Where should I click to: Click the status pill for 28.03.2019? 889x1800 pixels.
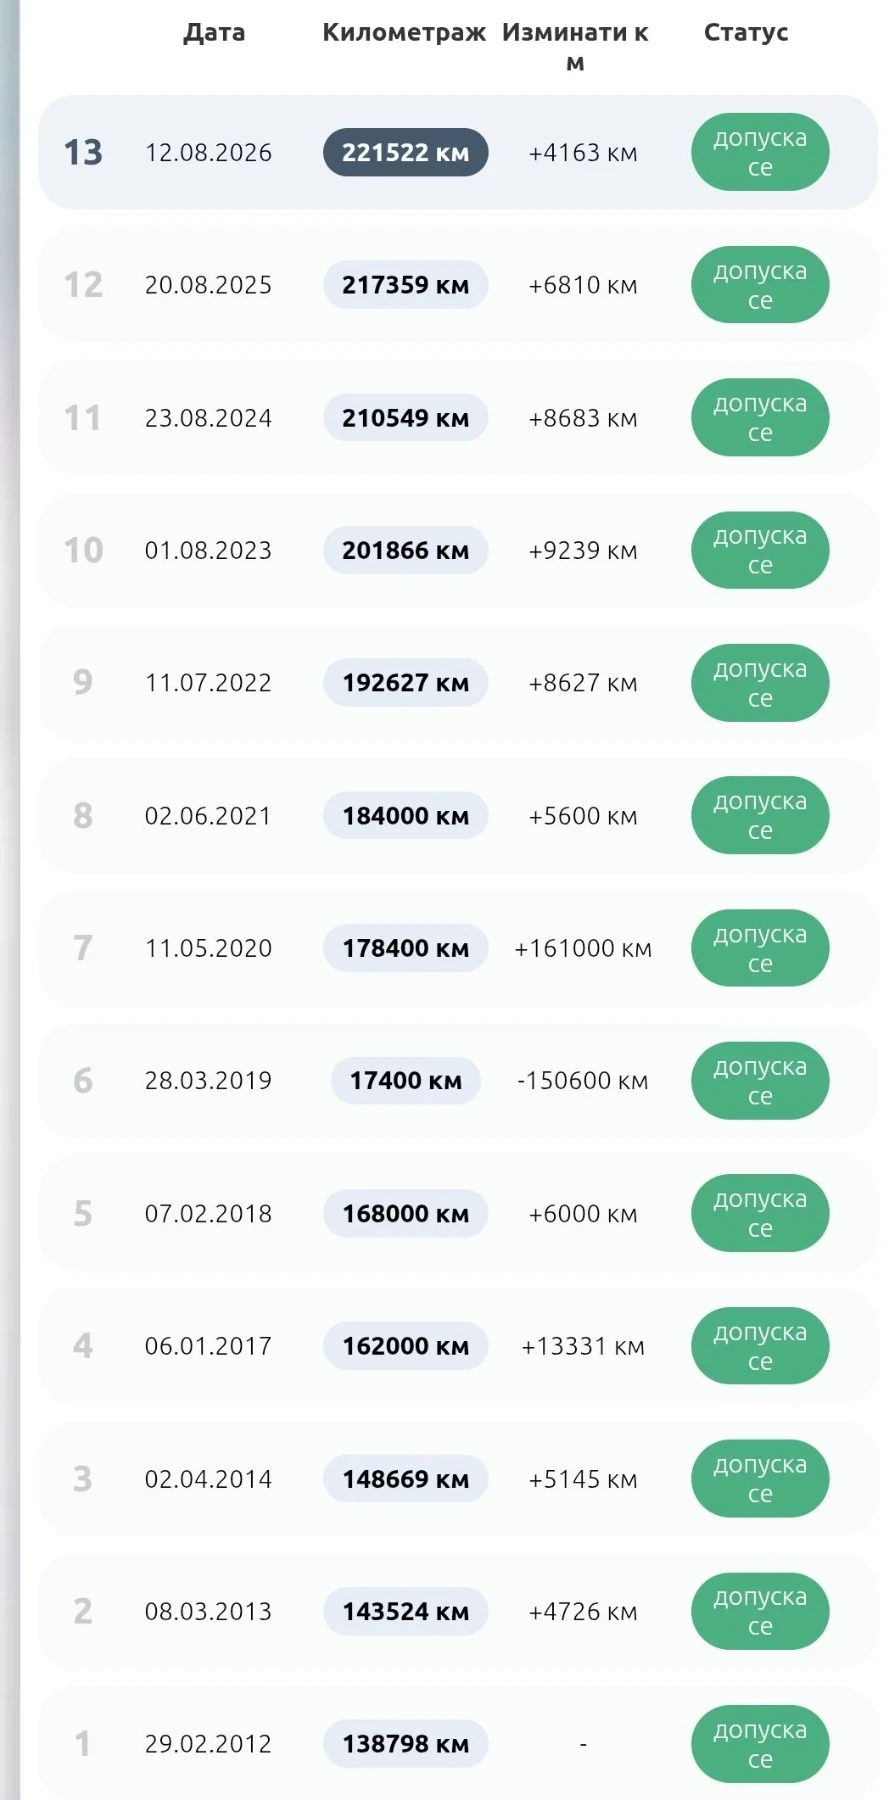(760, 1080)
